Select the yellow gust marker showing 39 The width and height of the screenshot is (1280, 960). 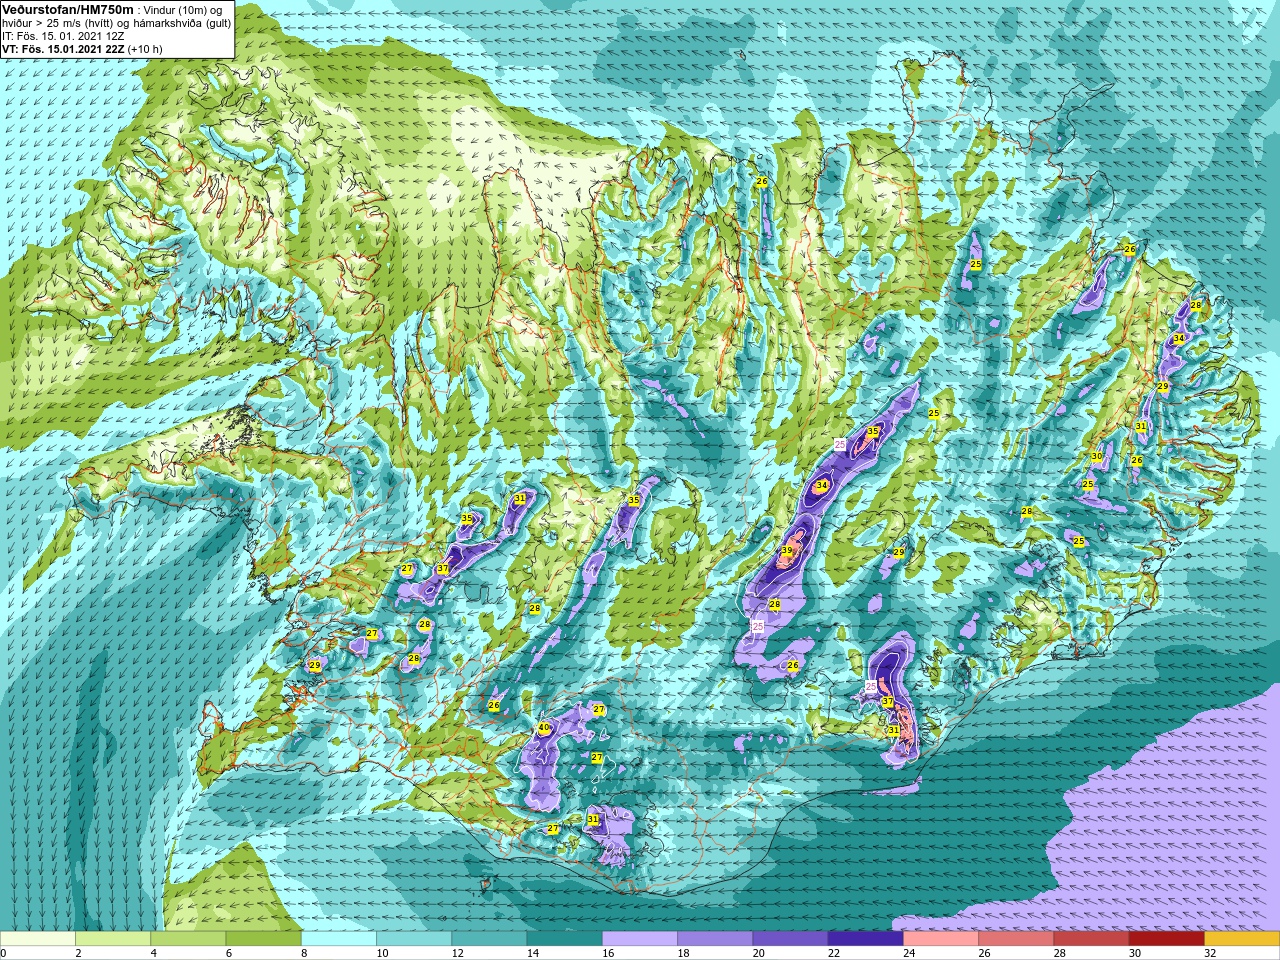(787, 551)
